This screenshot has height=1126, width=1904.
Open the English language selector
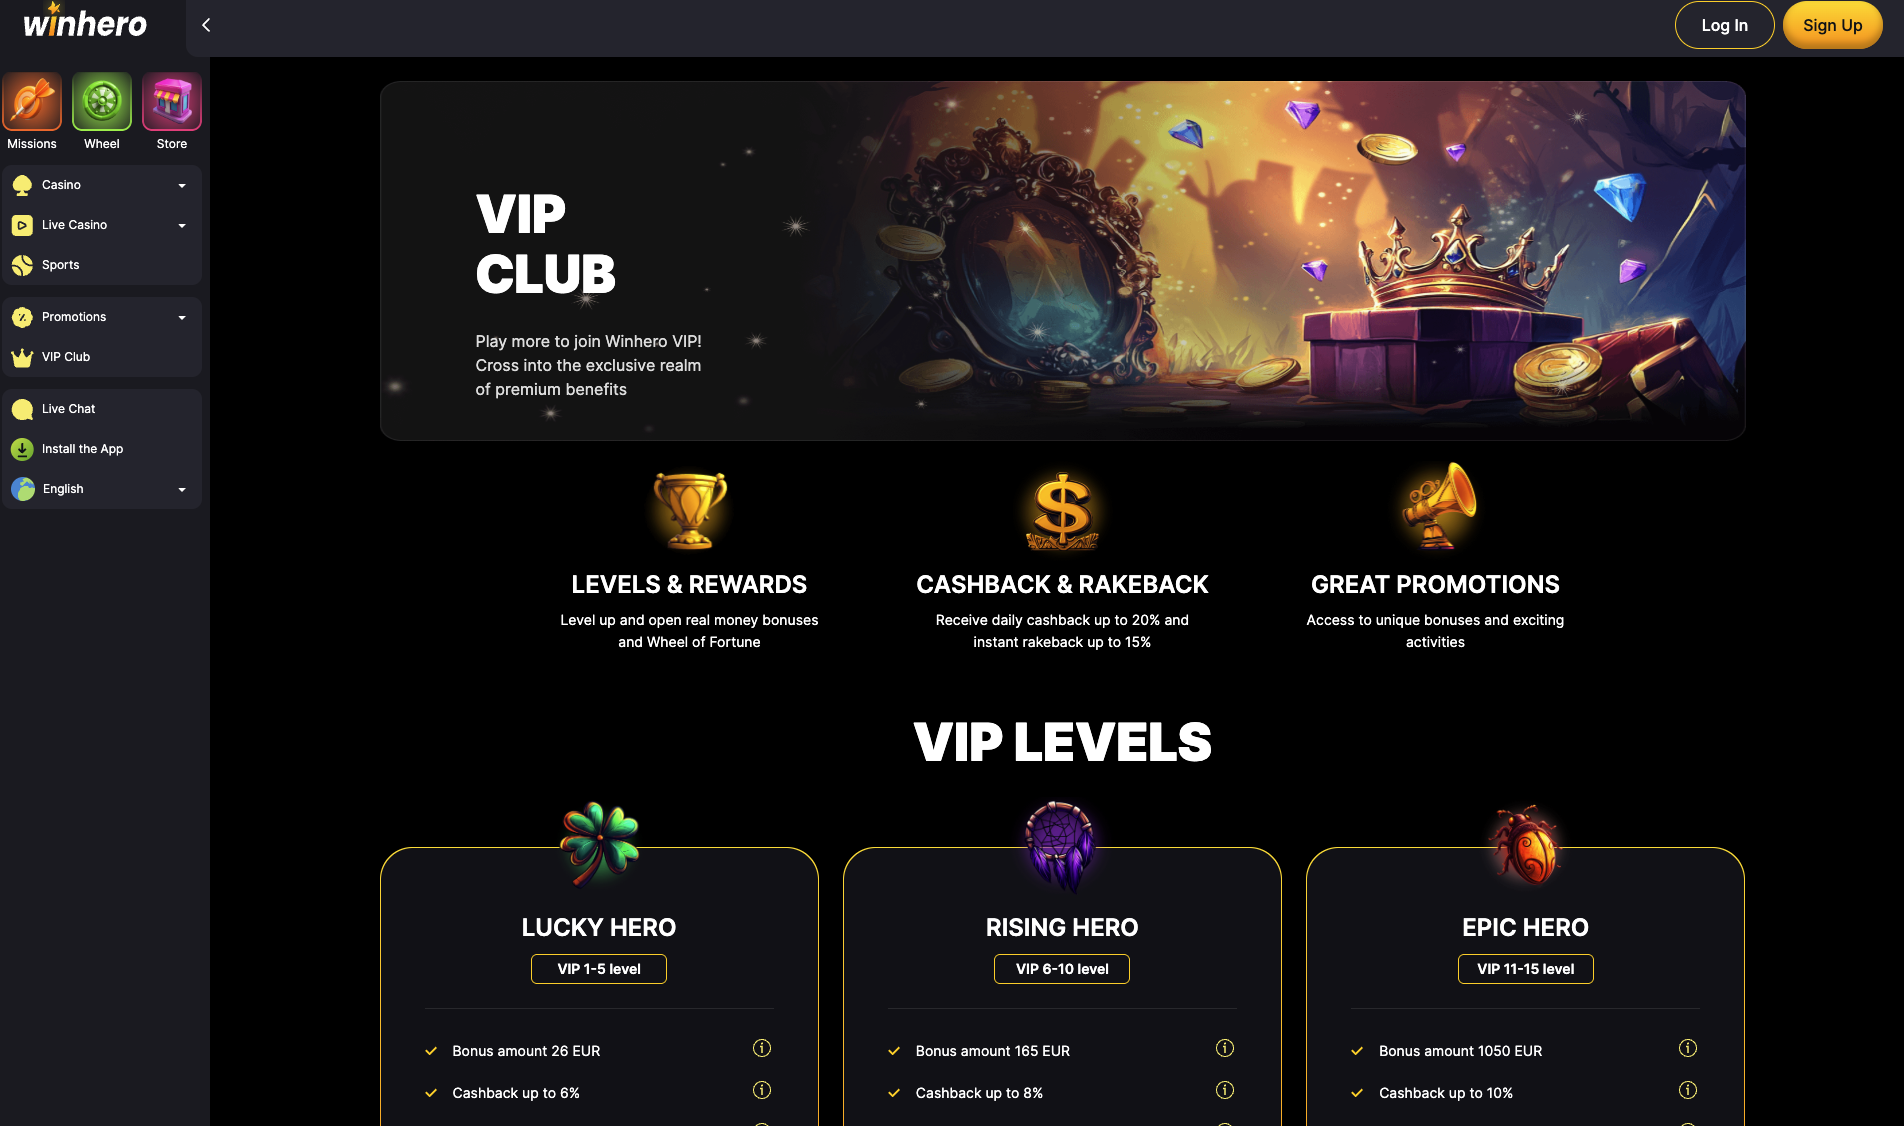(102, 489)
